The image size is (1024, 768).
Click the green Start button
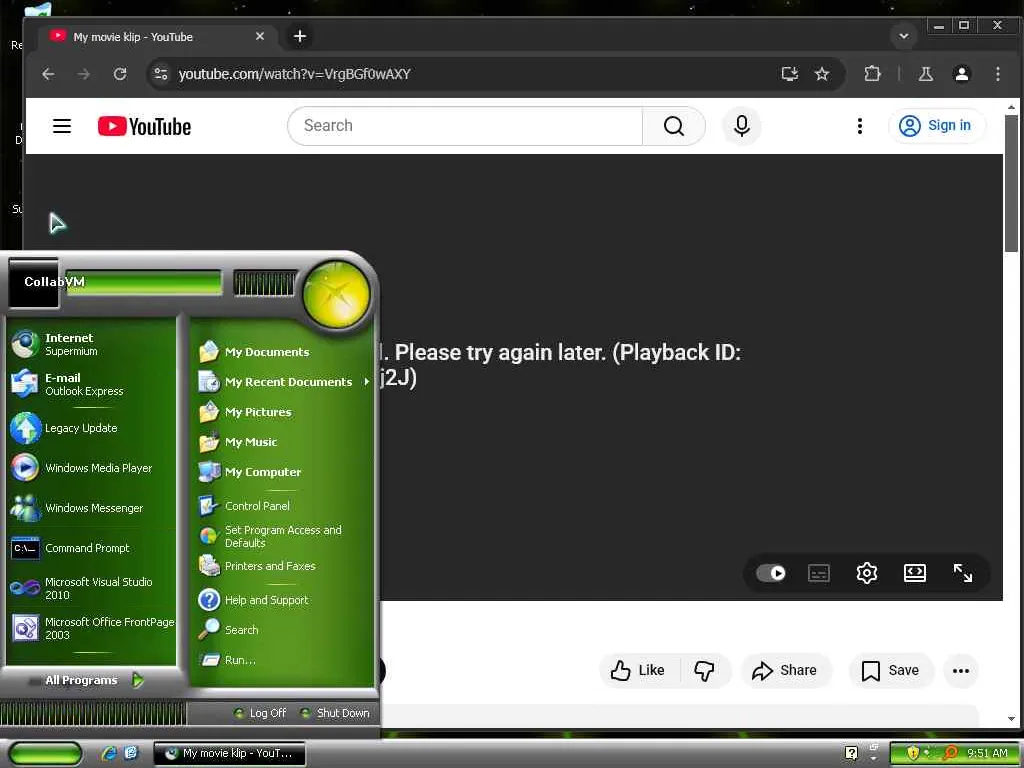pos(45,754)
